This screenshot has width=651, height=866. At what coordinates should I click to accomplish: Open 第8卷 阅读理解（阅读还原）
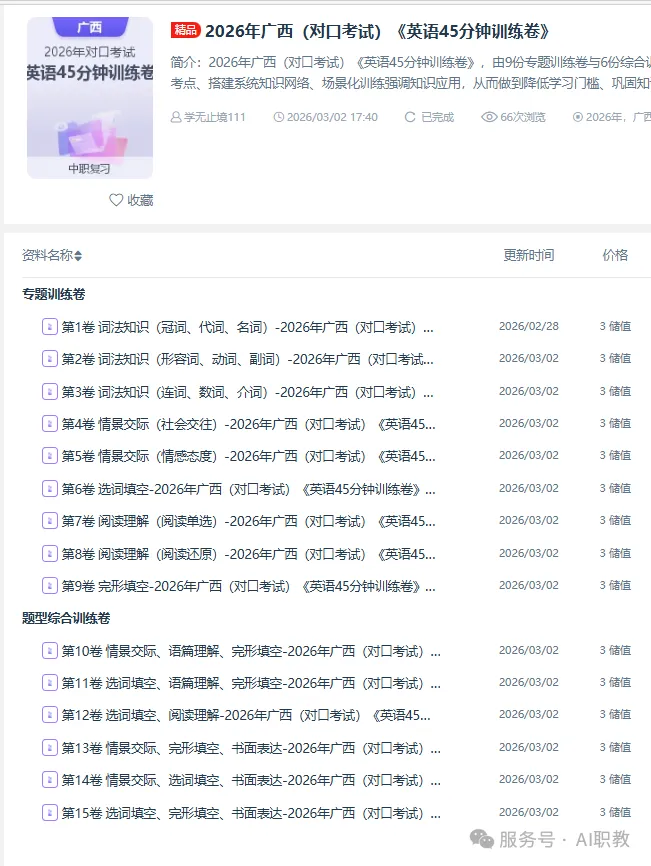point(248,553)
